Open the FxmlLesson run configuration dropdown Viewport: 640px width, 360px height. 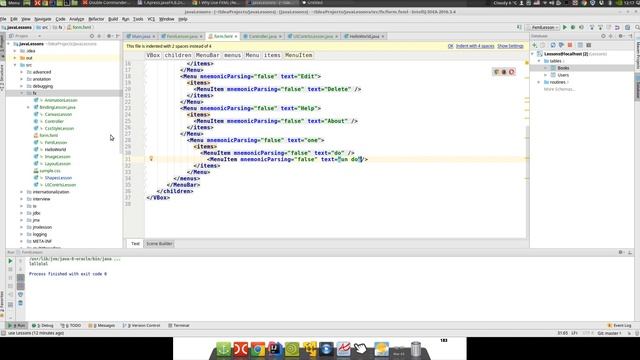click(x=542, y=27)
